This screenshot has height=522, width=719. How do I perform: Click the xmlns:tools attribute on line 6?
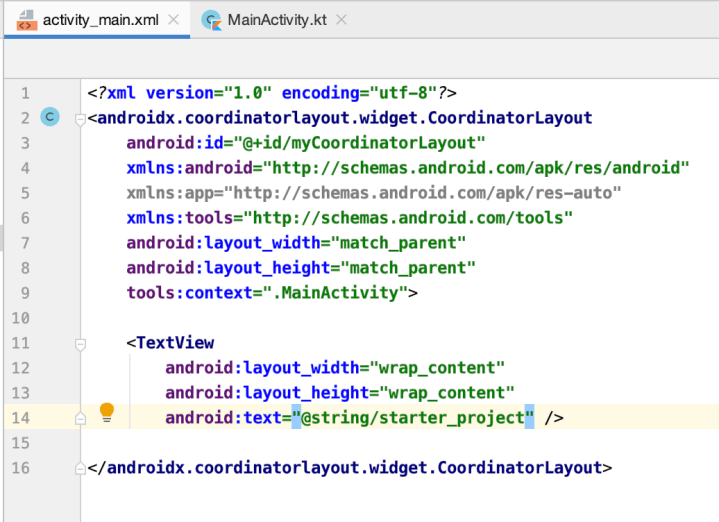pyautogui.click(x=349, y=218)
